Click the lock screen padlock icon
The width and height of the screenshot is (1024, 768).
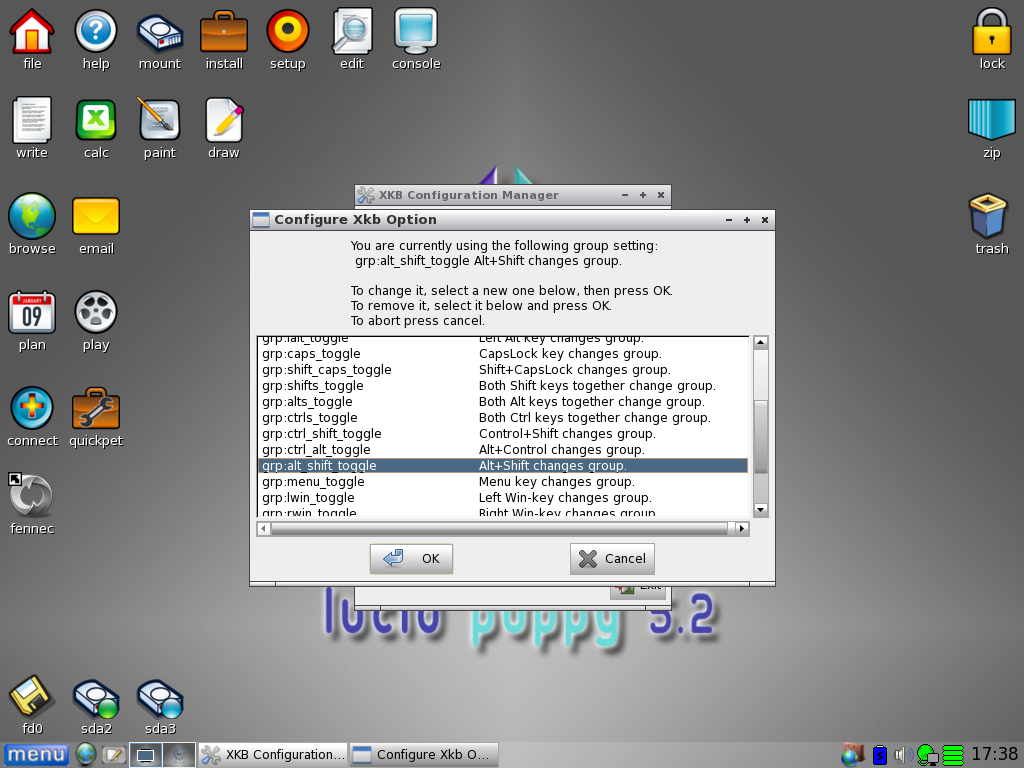[x=991, y=31]
